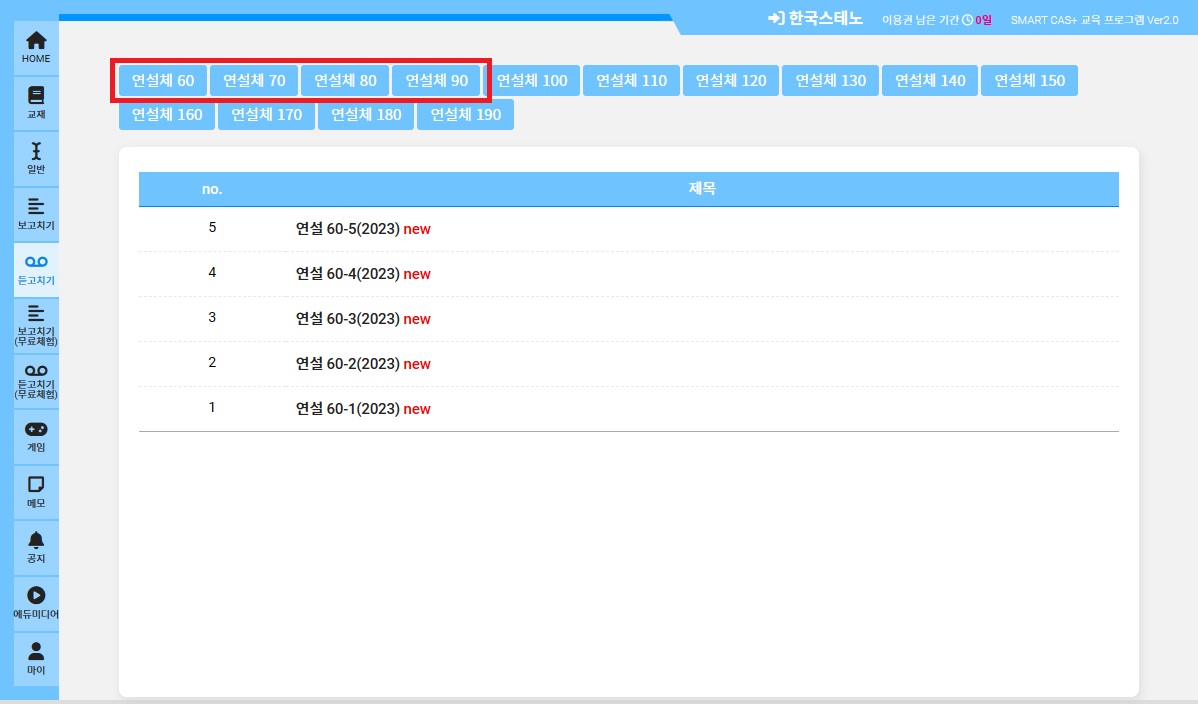
Task: Switch to the 연설체 150 tab
Action: (1029, 81)
